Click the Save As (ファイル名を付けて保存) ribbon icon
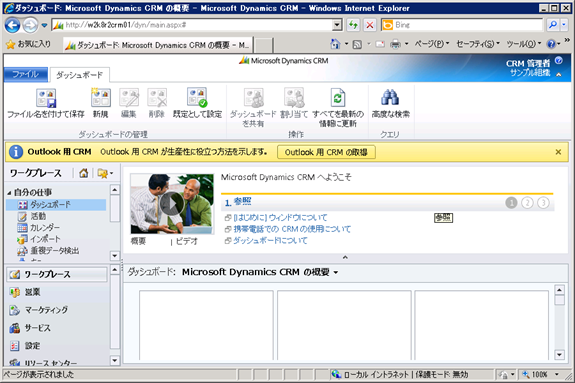The image size is (575, 383). (46, 98)
